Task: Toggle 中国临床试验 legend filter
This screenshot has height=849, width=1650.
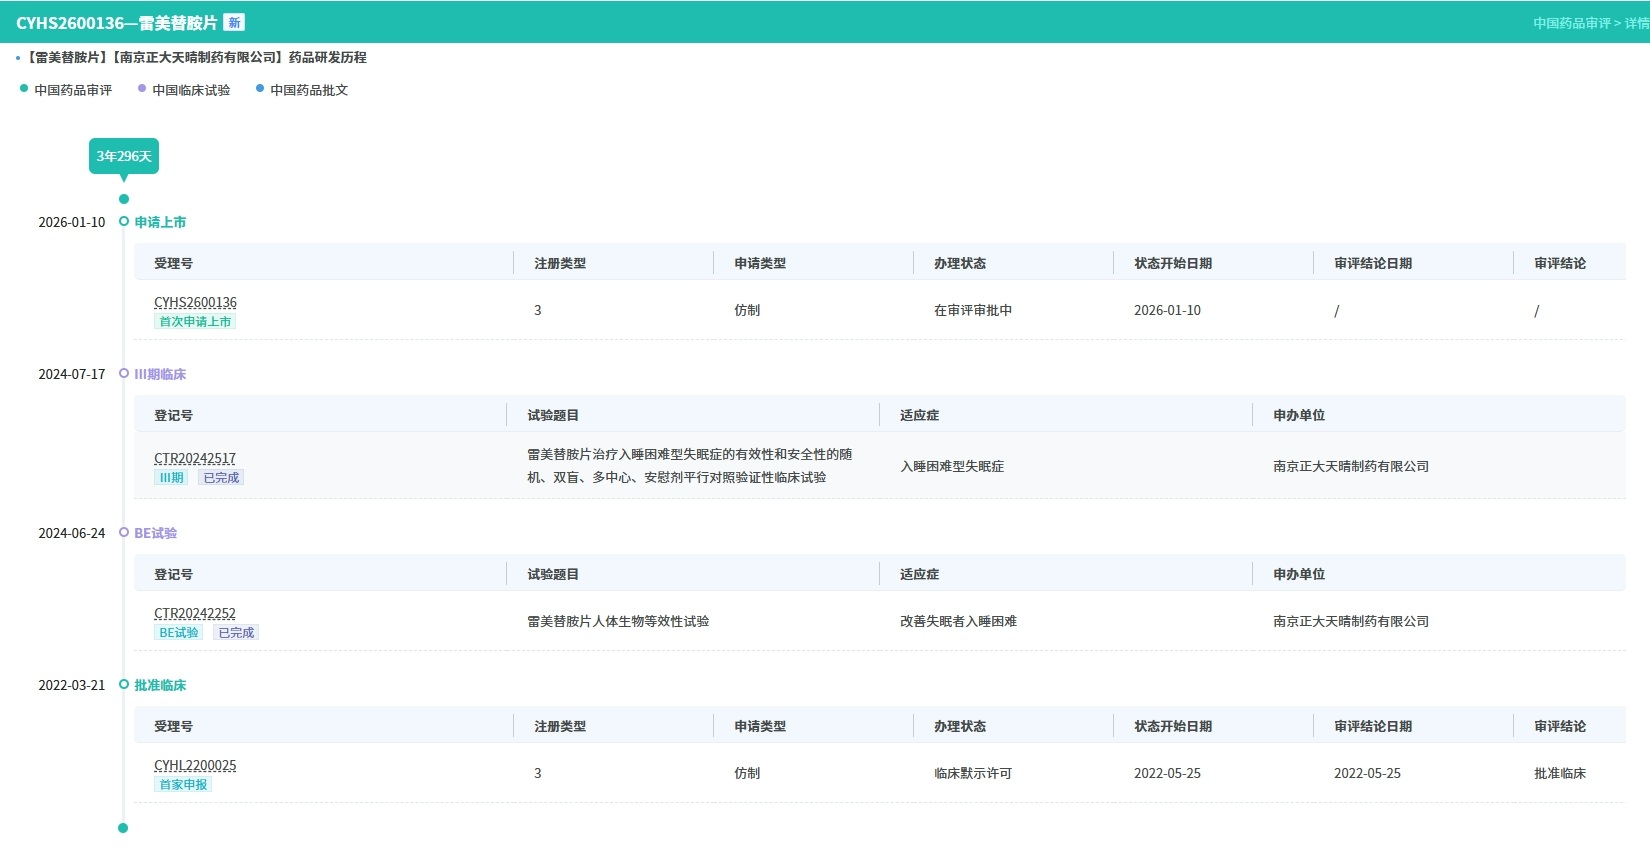Action: [184, 90]
